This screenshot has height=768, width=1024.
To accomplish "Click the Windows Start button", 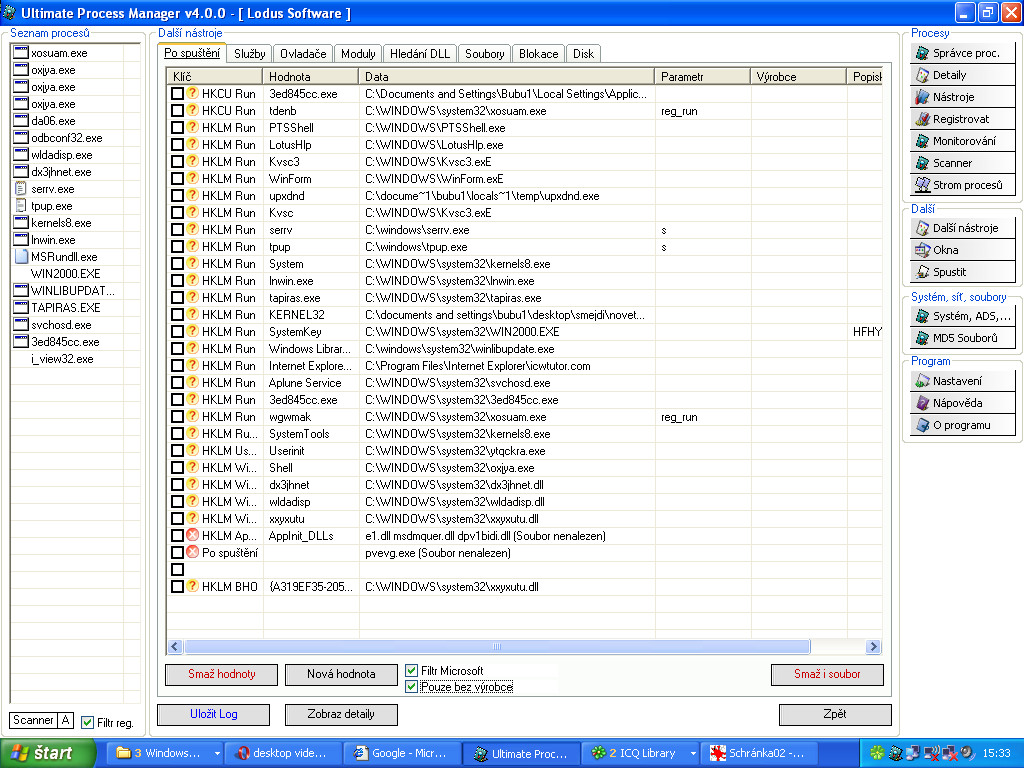I will [48, 753].
